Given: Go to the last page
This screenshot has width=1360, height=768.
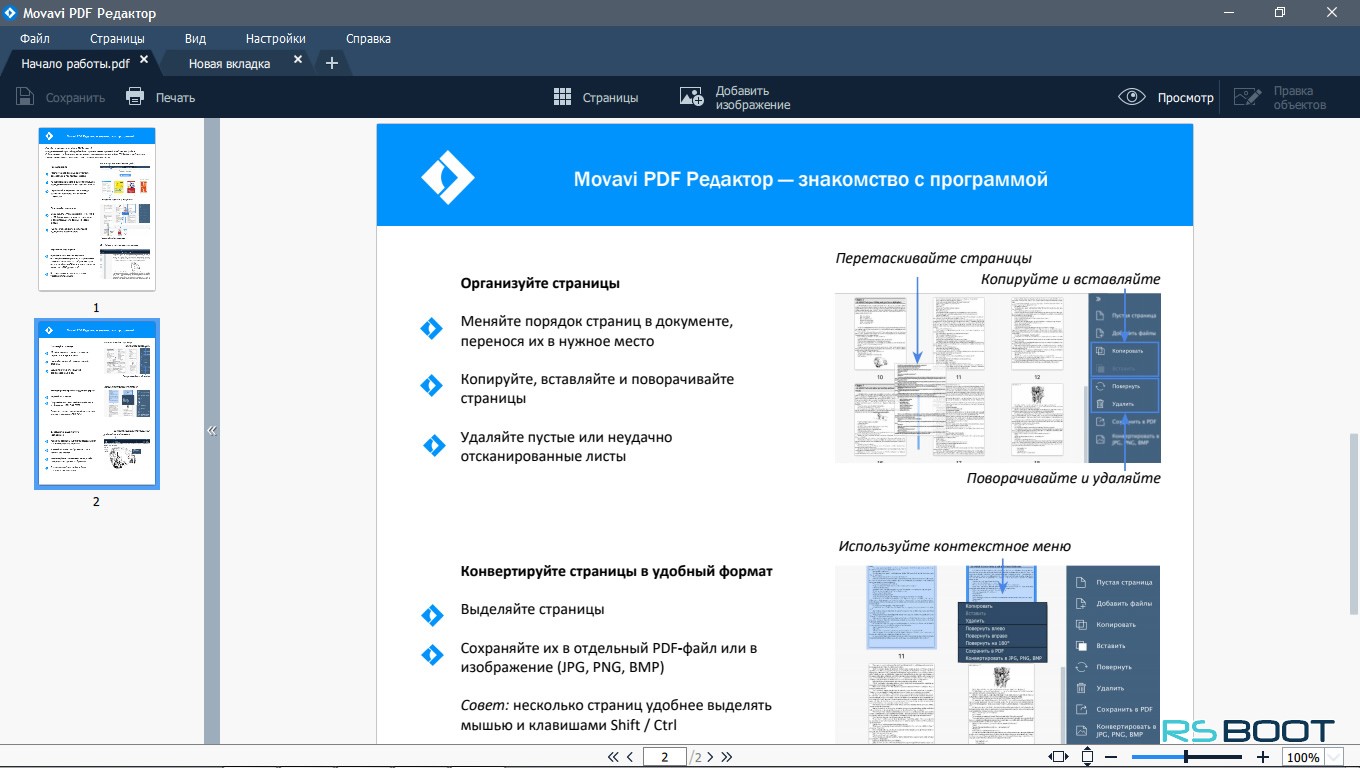Looking at the screenshot, I should [727, 757].
